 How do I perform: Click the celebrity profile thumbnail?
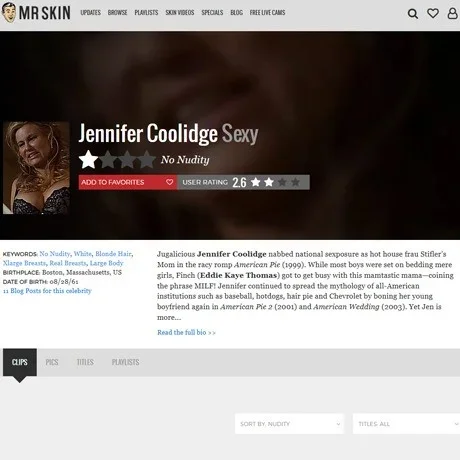coord(36,168)
